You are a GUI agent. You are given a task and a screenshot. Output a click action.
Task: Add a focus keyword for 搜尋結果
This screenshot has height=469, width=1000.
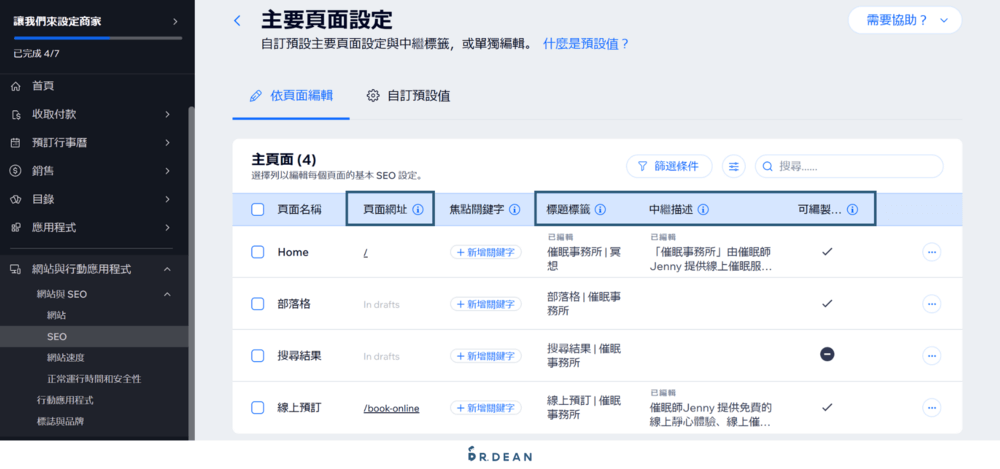click(x=486, y=355)
